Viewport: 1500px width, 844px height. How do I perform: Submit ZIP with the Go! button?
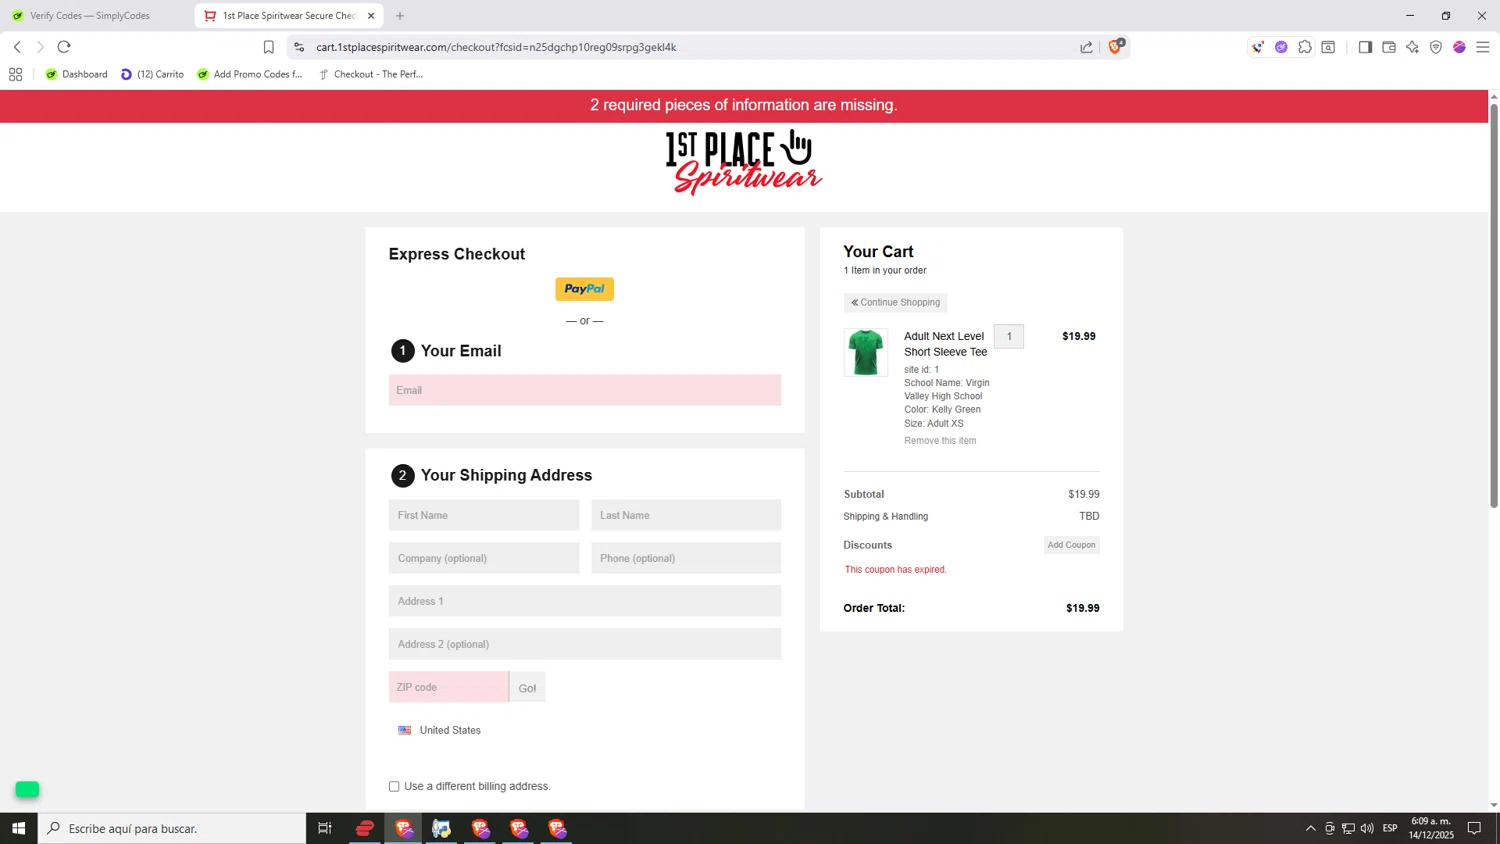[x=527, y=687]
